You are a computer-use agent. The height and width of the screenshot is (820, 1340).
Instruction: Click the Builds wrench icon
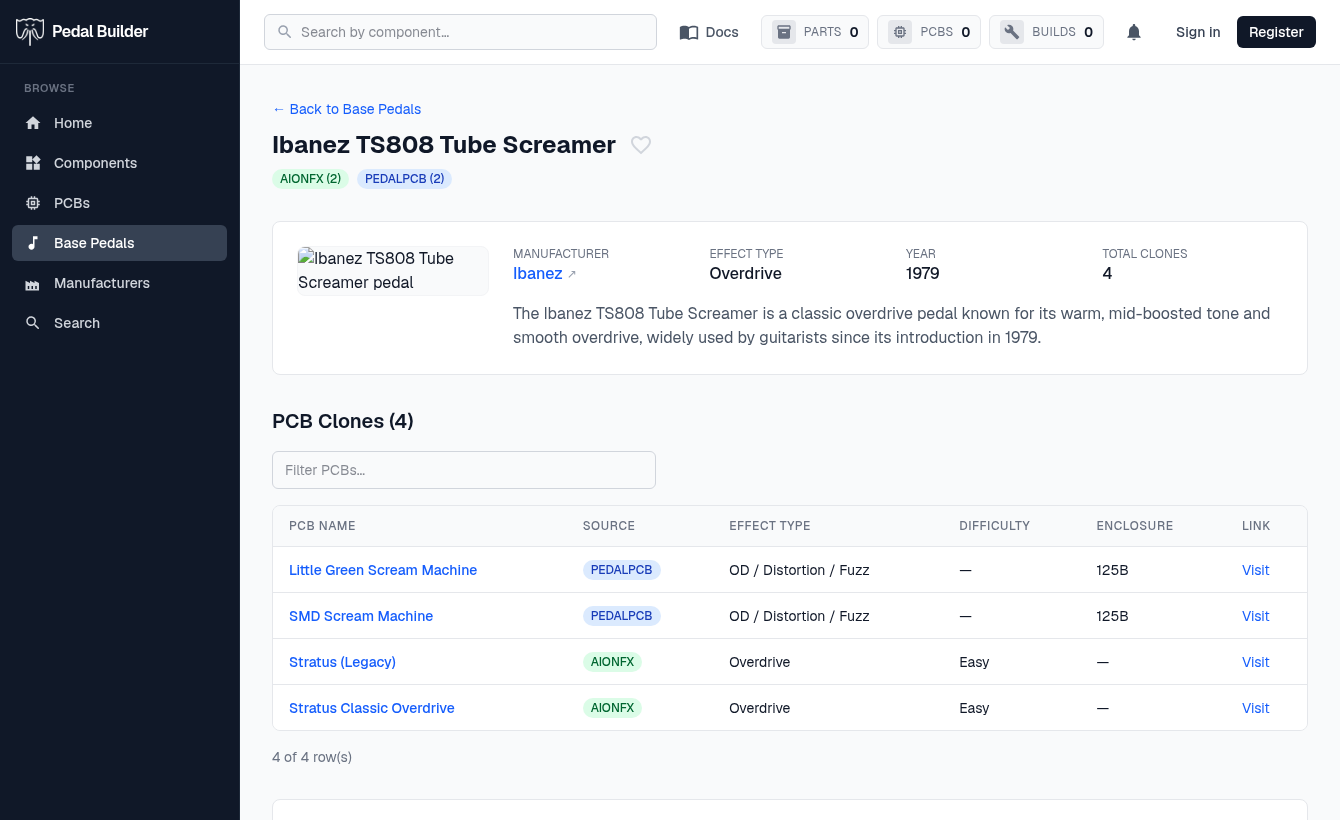click(1012, 32)
